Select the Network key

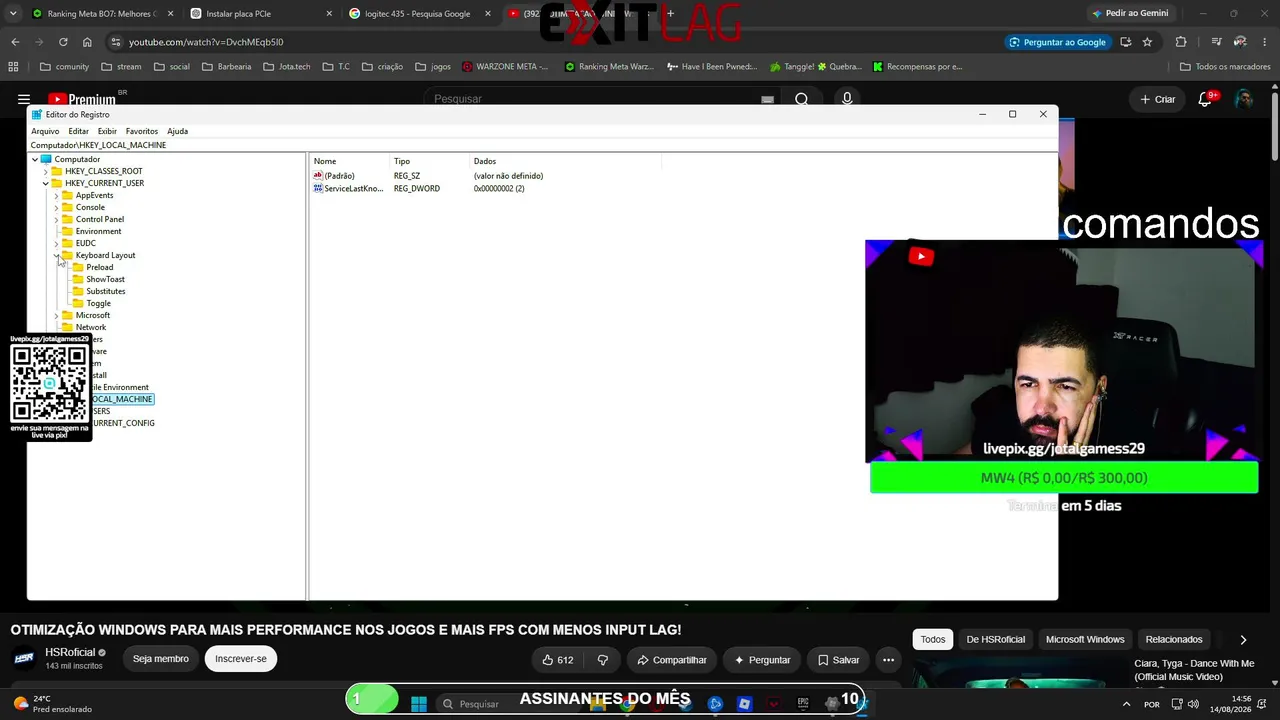90,327
